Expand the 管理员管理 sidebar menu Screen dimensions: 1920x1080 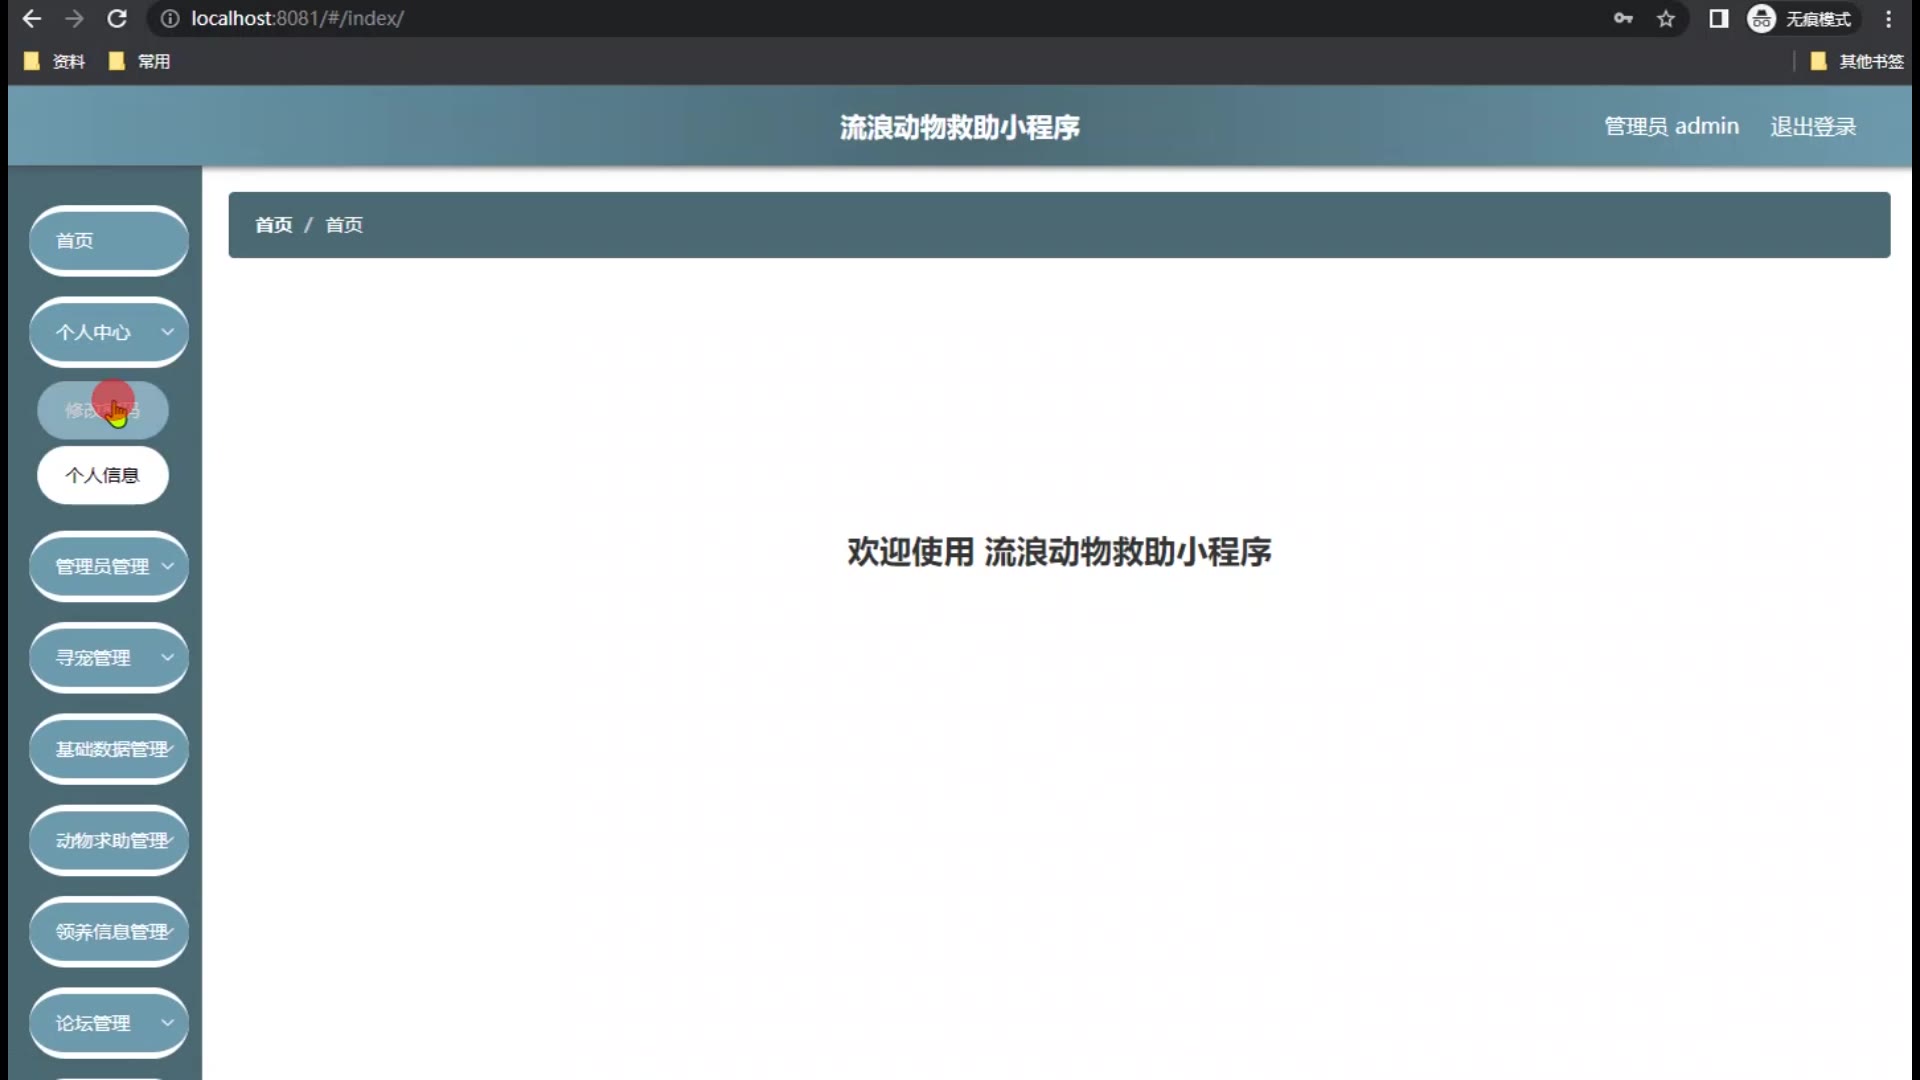click(x=108, y=567)
